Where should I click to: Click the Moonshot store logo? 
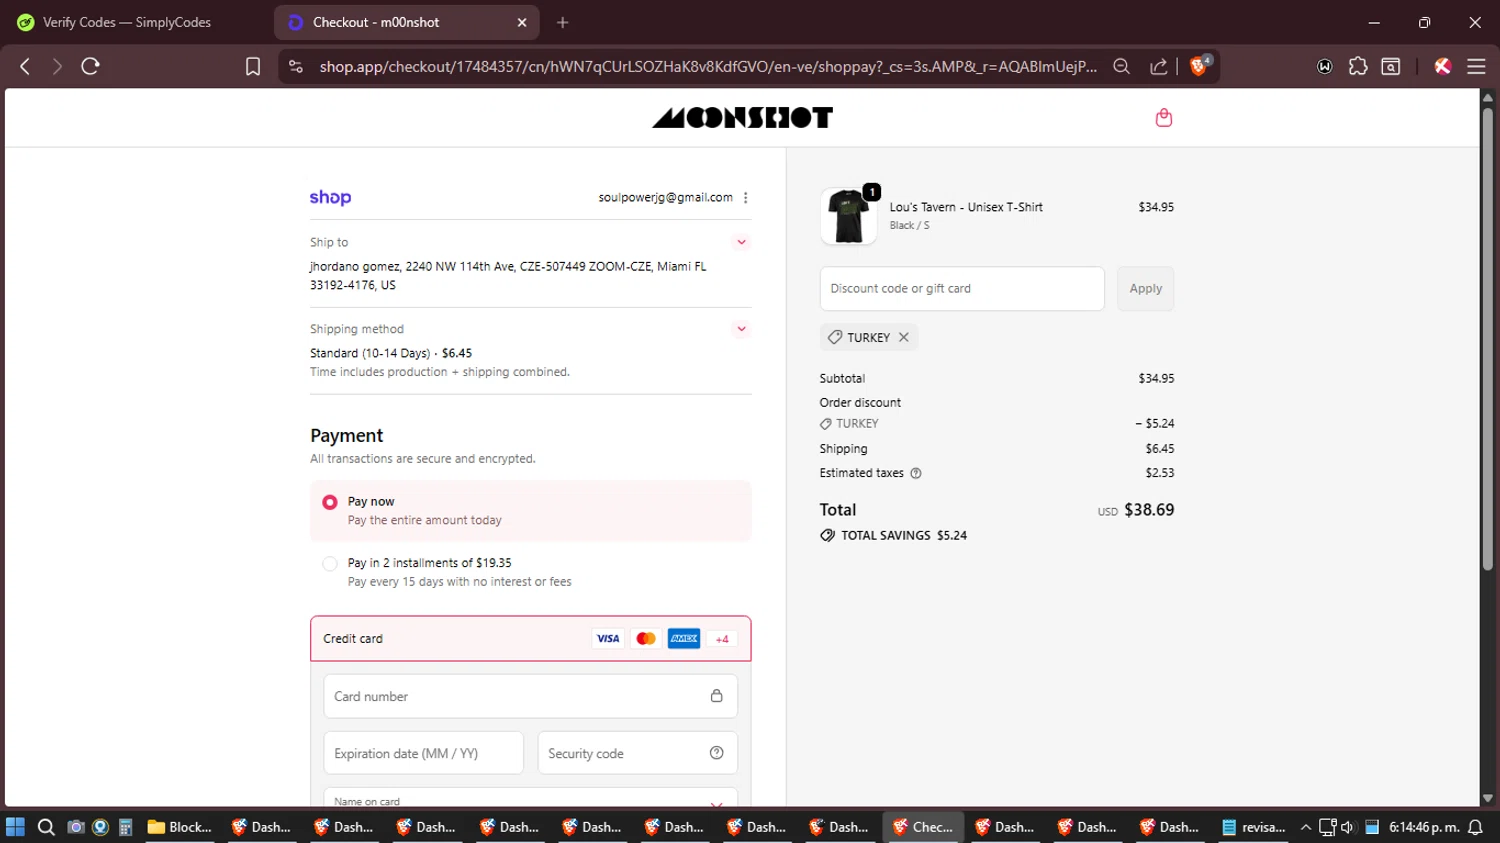click(x=742, y=118)
